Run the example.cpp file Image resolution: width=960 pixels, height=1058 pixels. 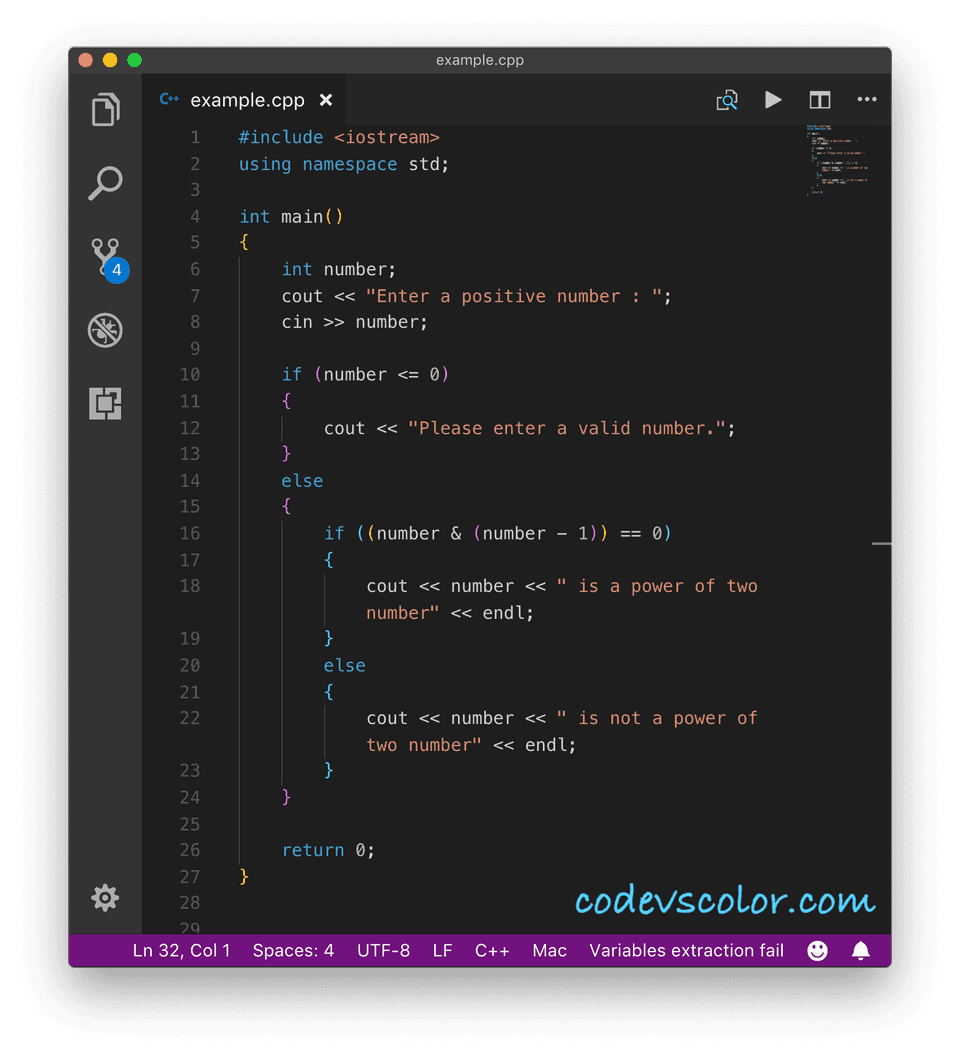pos(773,100)
